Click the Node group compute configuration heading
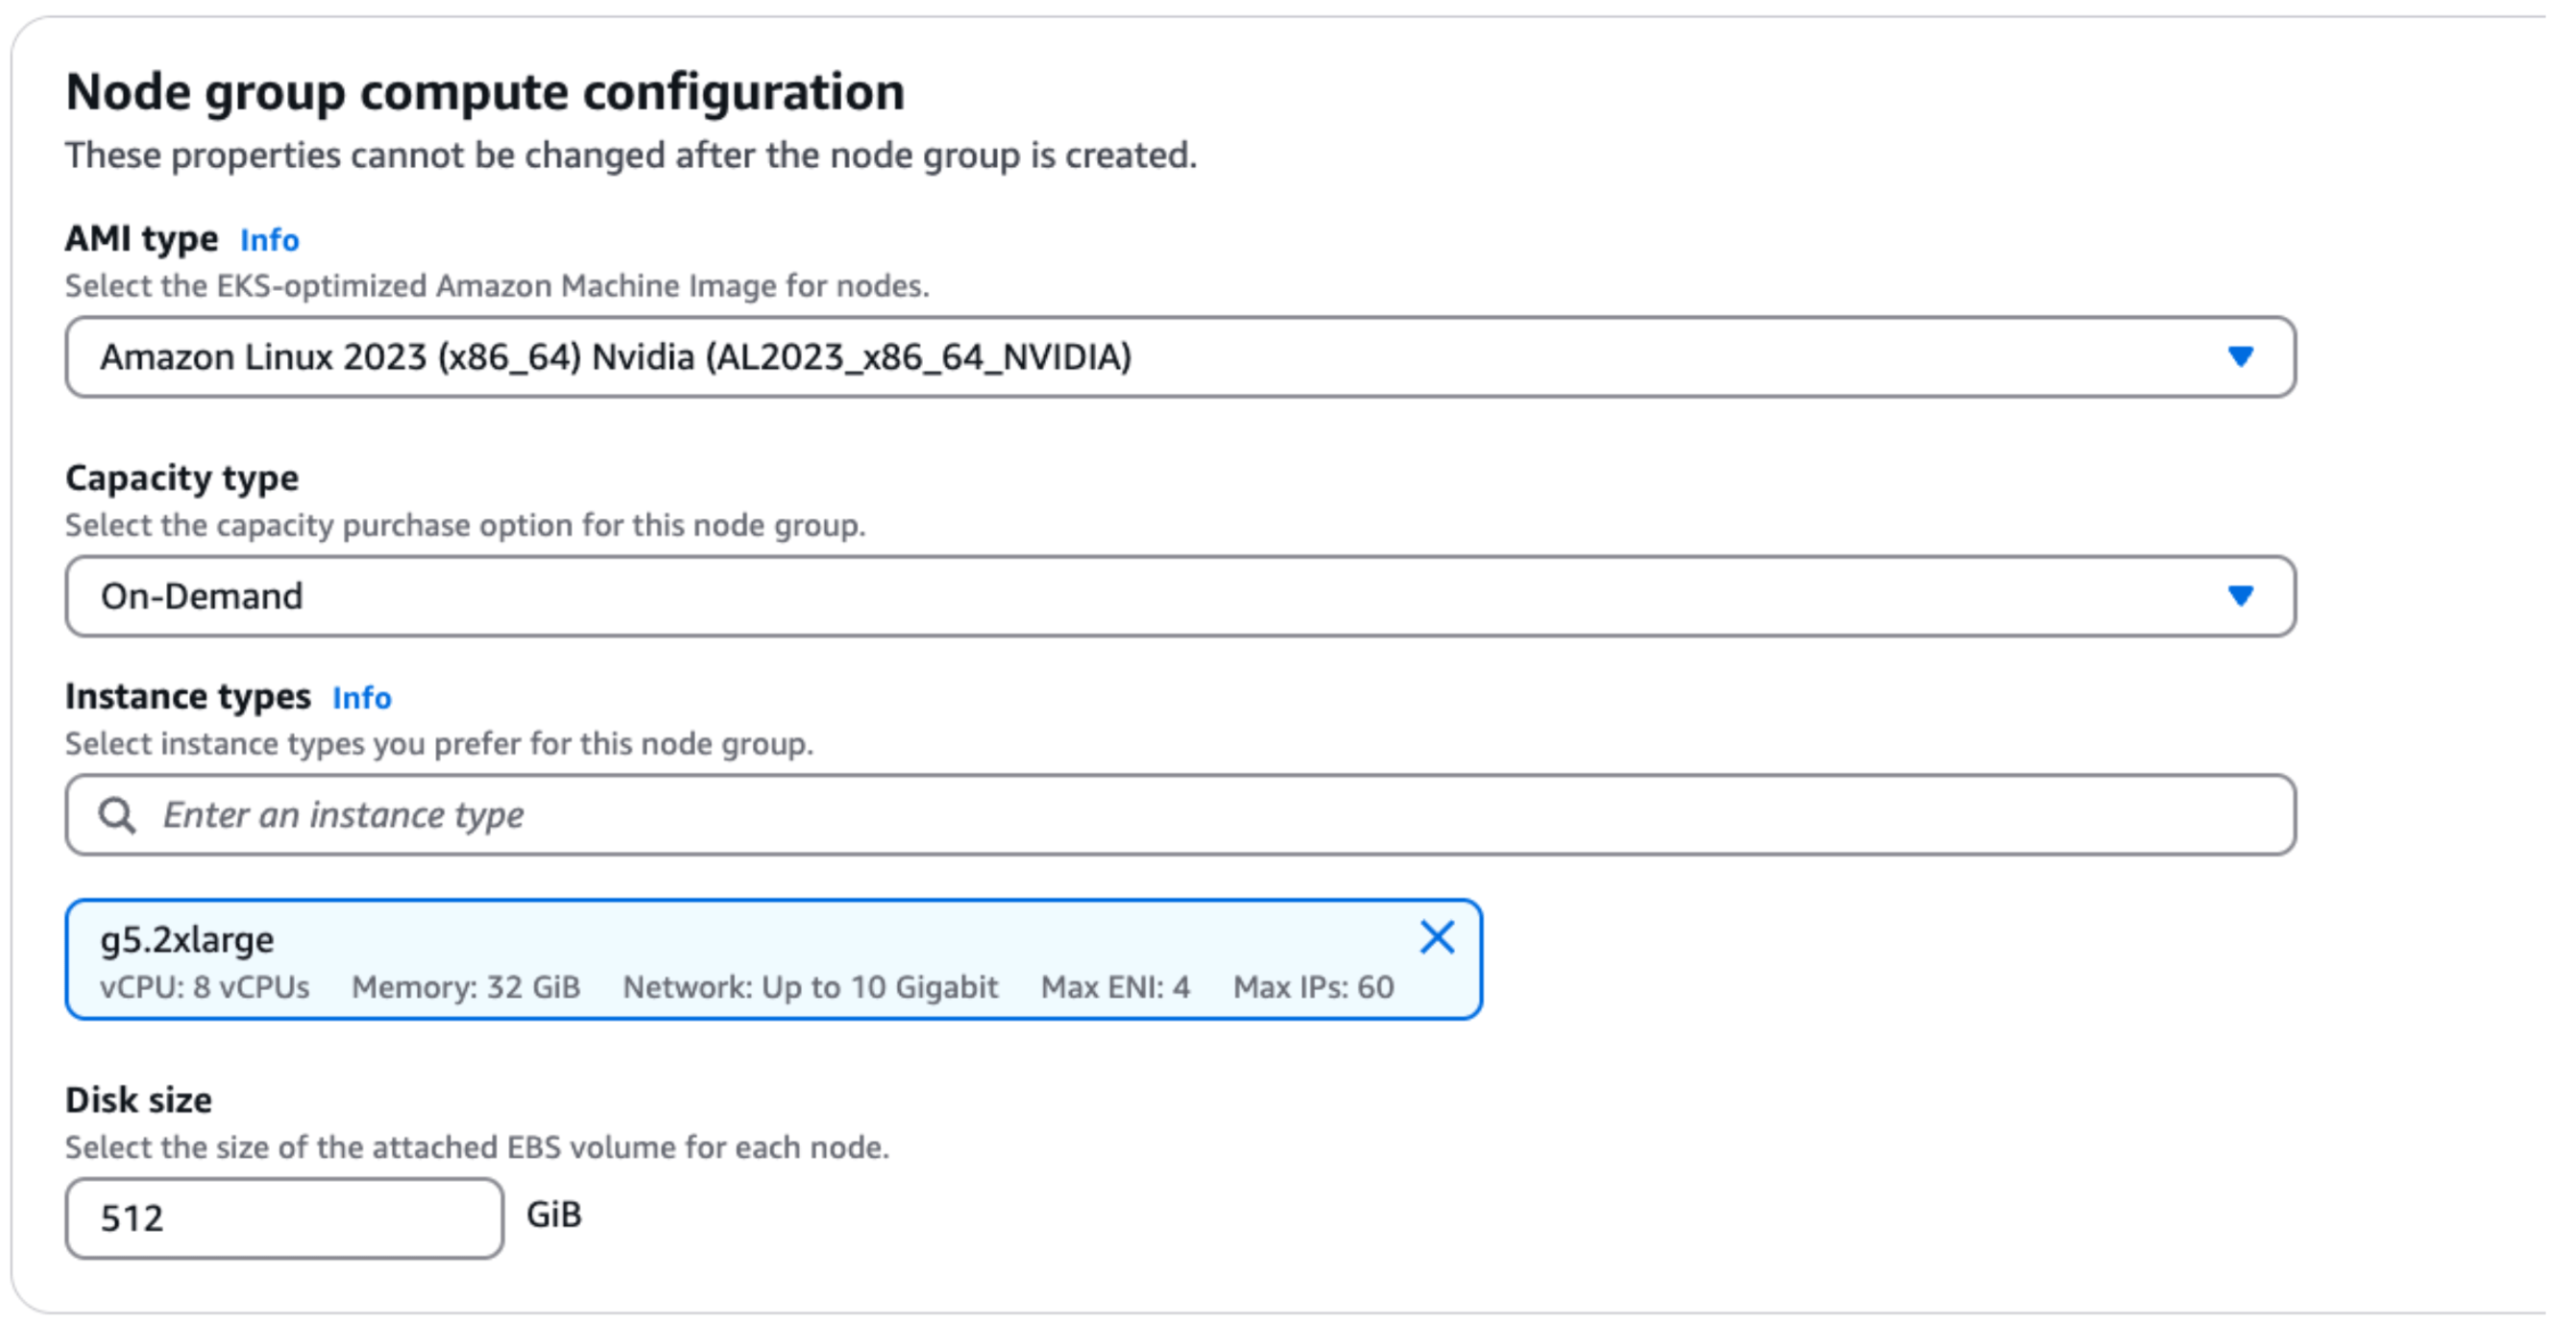Viewport: 2576px width, 1327px height. tap(485, 92)
